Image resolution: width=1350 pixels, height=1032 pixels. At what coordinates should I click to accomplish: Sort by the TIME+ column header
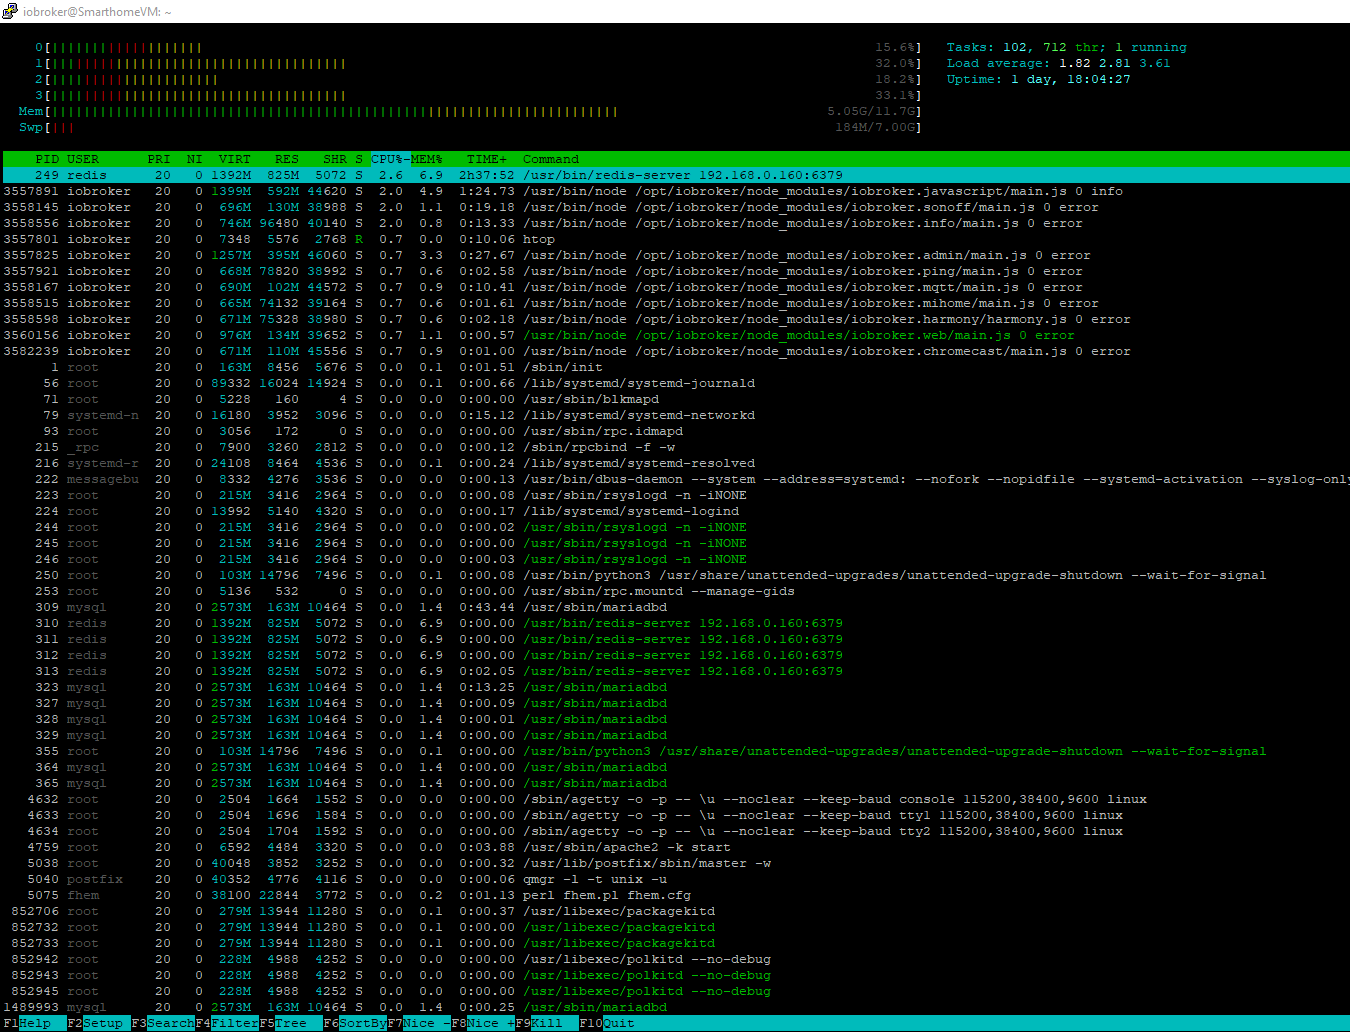487,159
